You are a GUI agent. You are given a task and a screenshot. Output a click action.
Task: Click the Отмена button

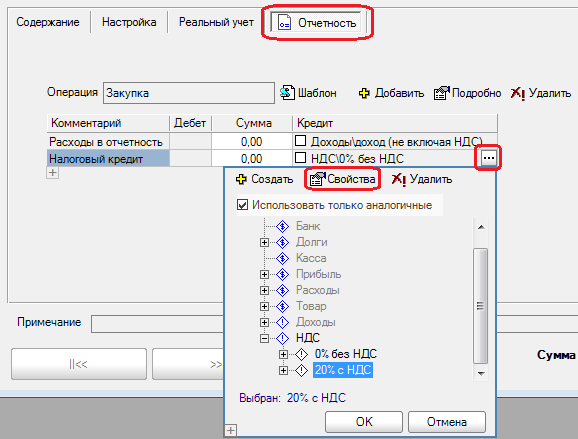click(x=447, y=422)
